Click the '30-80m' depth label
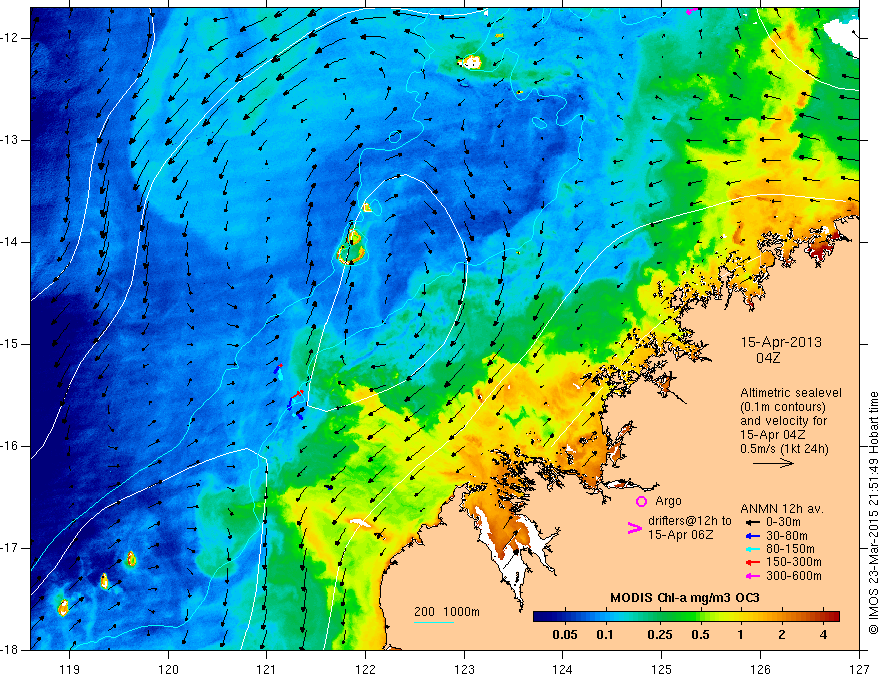 tap(787, 536)
